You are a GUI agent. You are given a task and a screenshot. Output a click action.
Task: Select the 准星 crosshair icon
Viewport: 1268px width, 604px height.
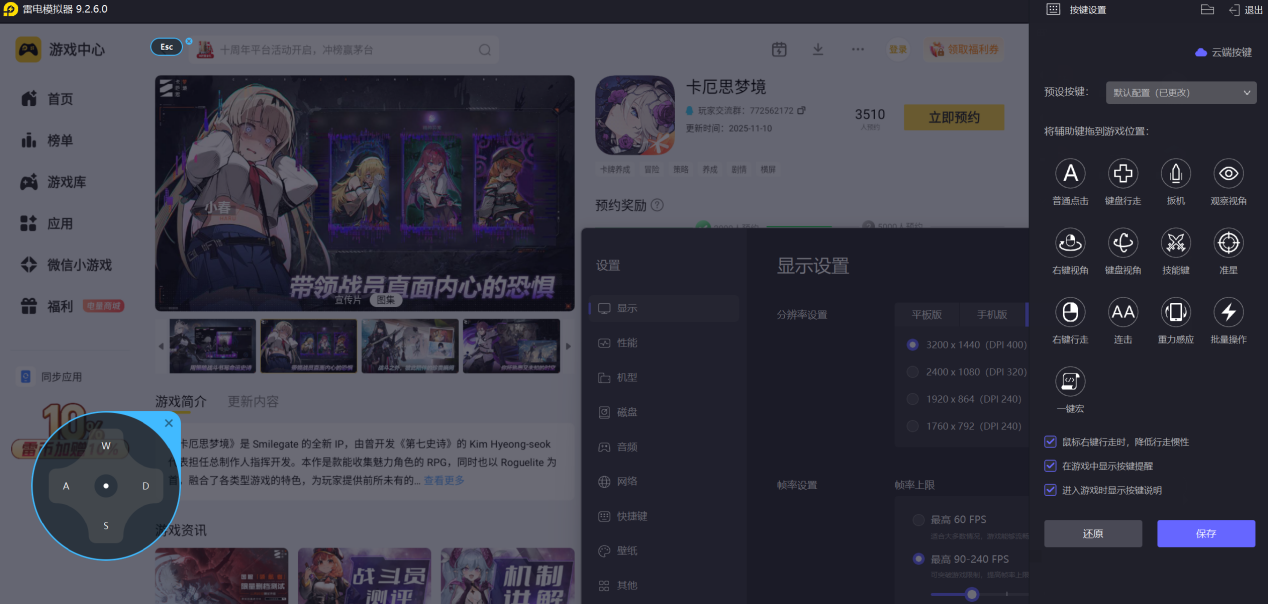(1229, 243)
